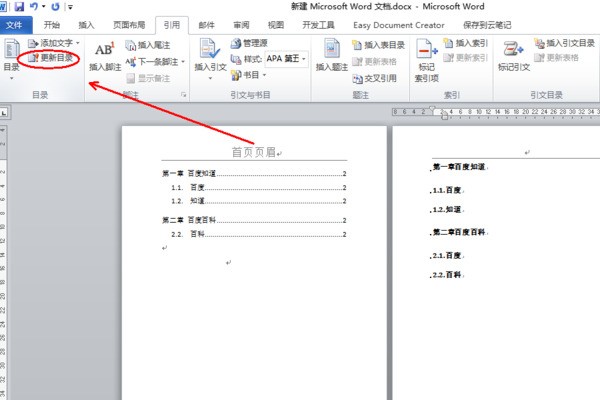Click the first-line indent marker on the ruler
The image size is (600, 400).
432,109
